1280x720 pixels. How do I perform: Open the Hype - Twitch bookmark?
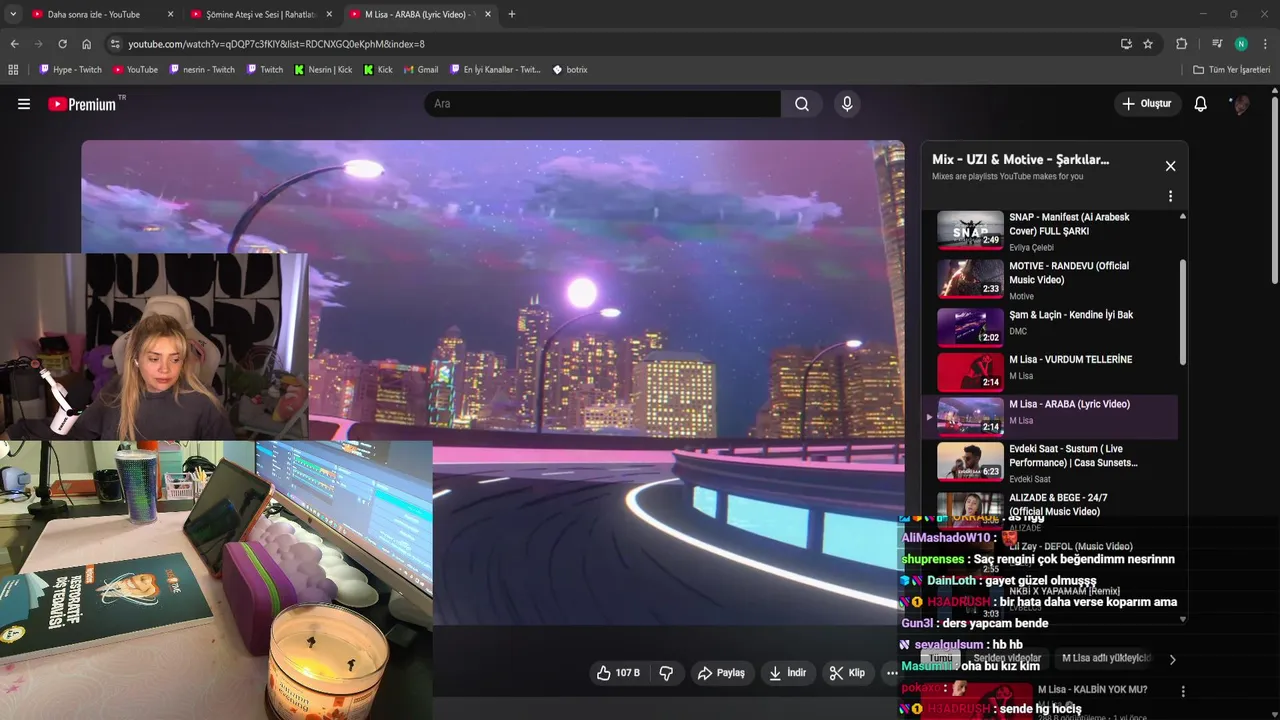[70, 70]
